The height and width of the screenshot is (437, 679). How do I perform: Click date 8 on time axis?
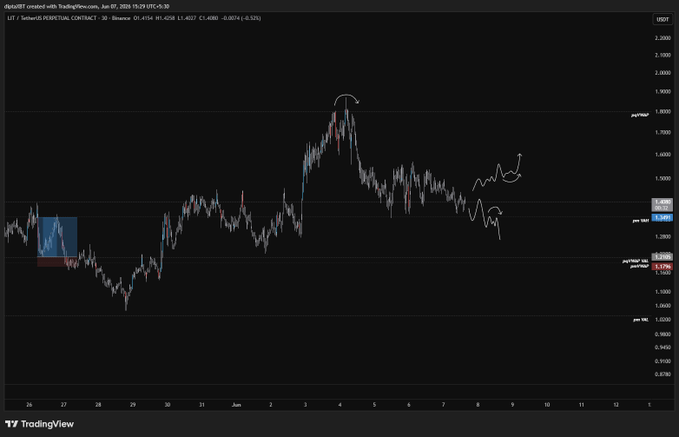478,405
